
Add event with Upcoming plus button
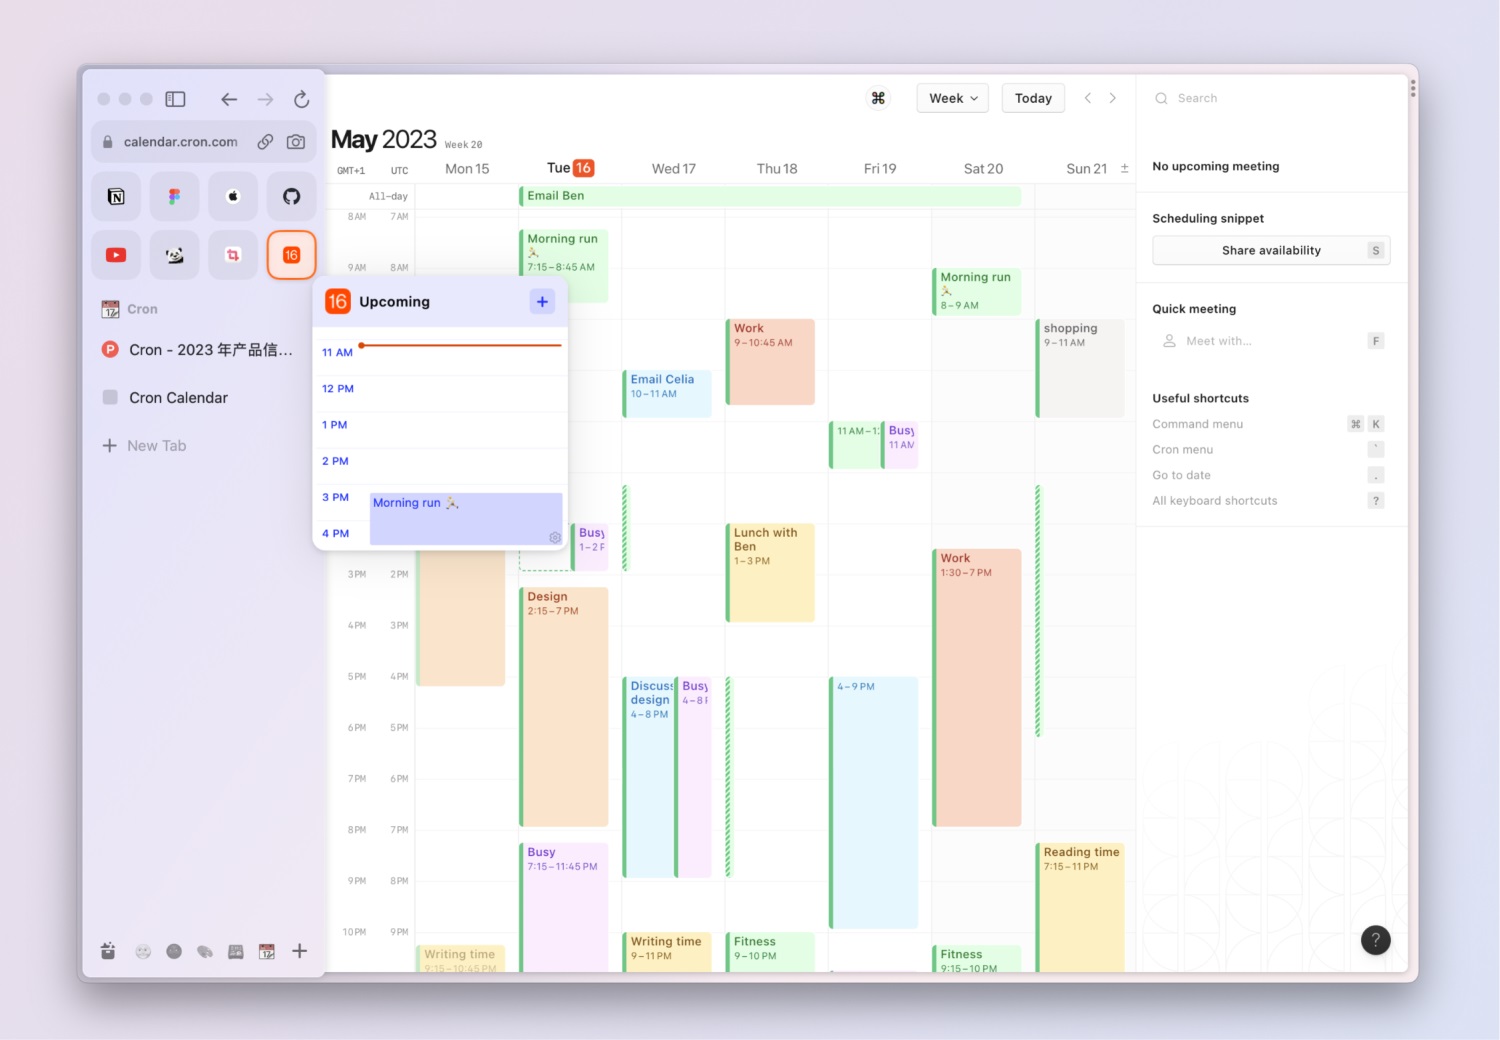[x=542, y=301]
